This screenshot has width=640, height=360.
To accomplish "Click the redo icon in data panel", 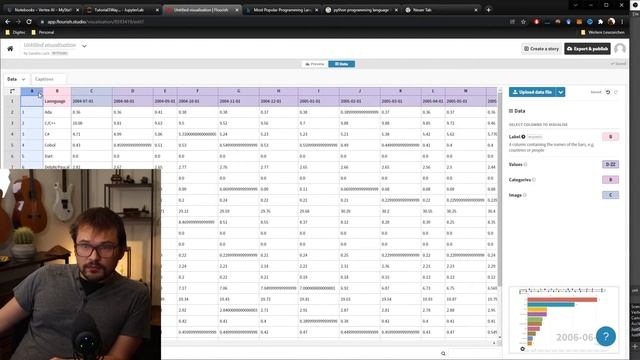I will (x=616, y=92).
